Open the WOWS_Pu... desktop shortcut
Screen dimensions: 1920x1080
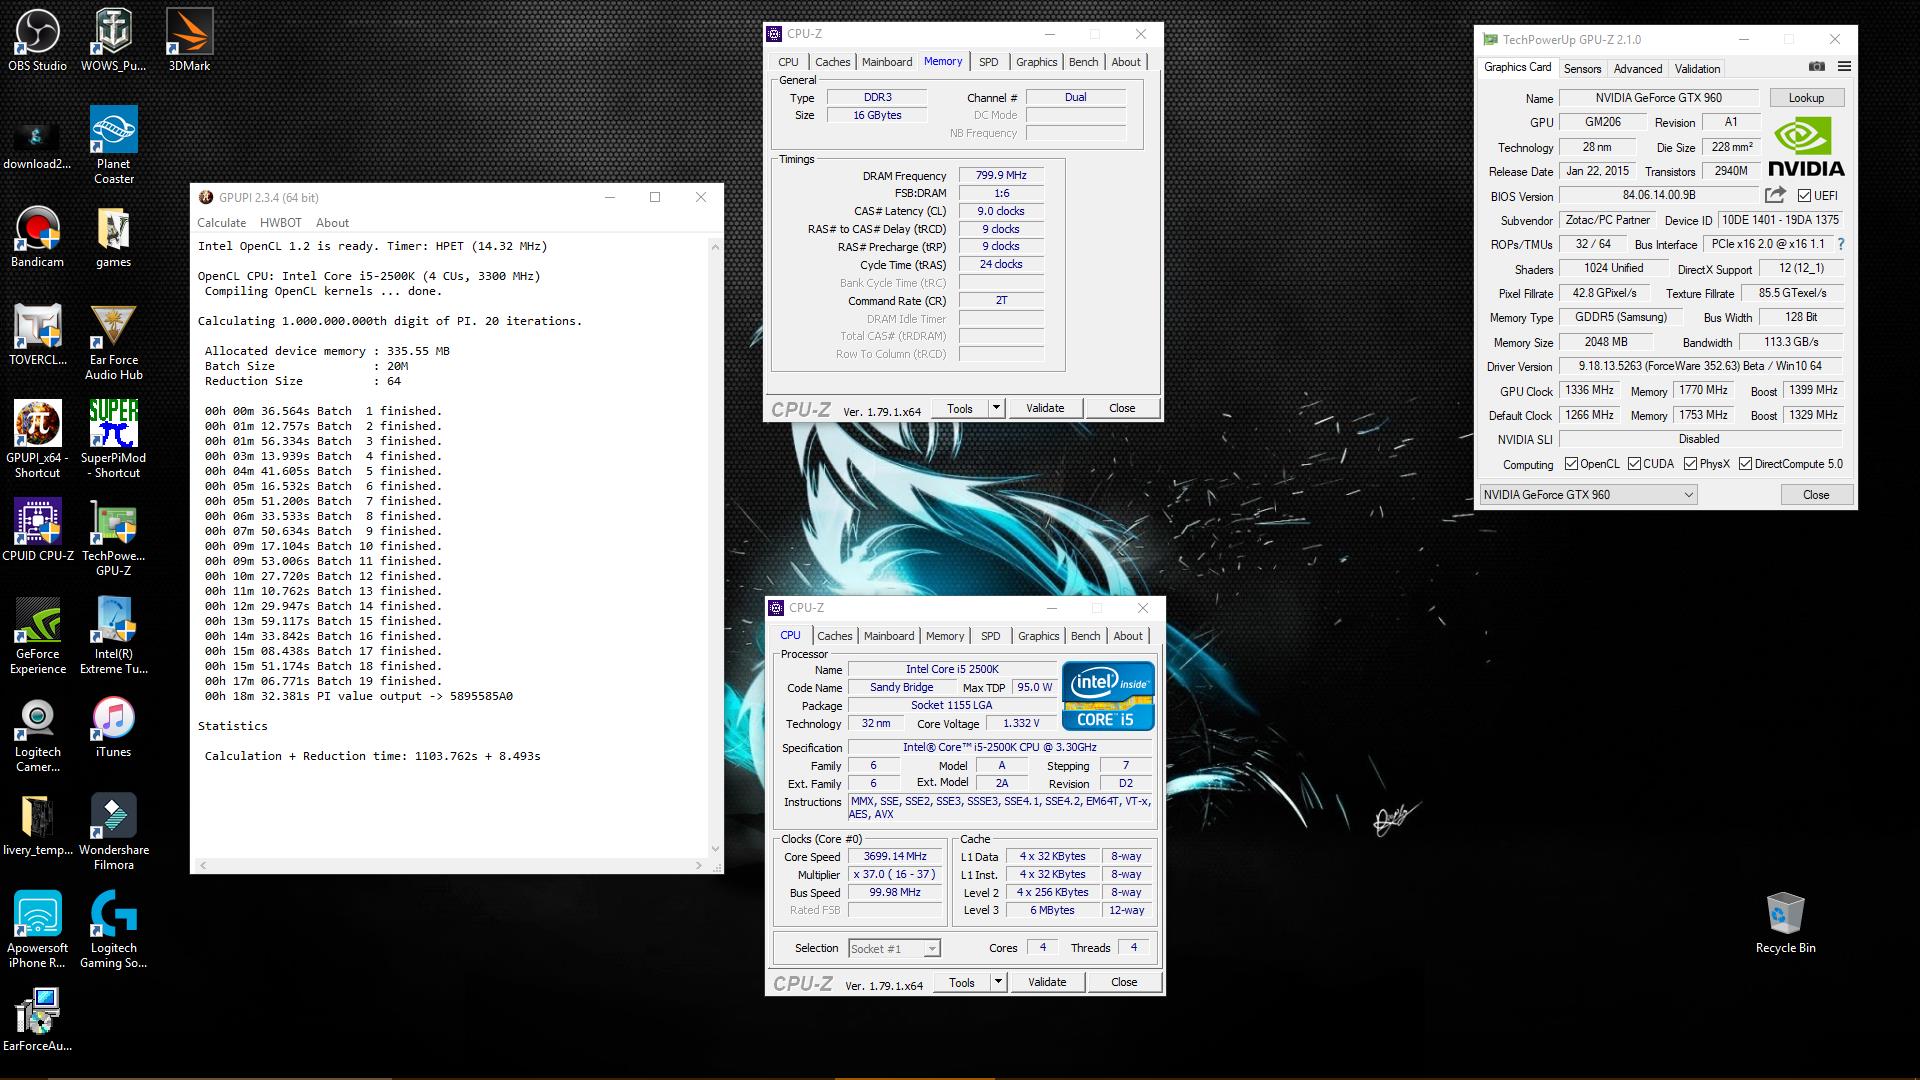113,40
